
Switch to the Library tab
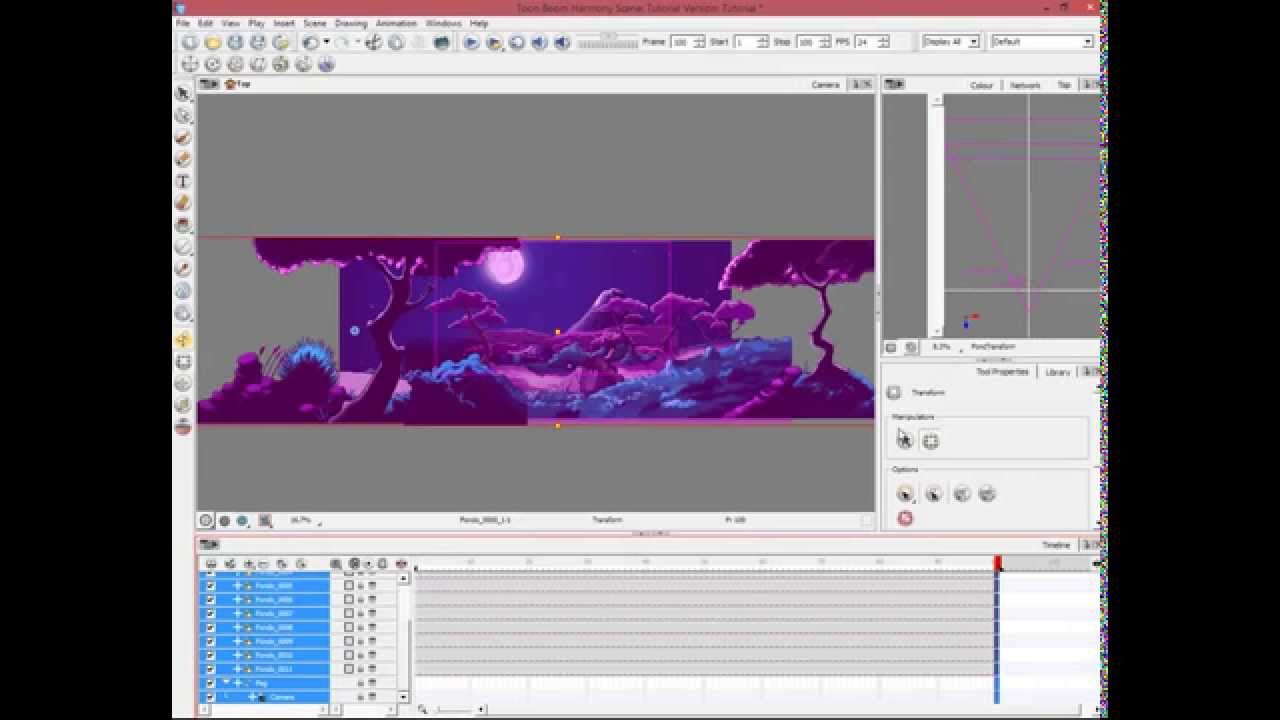(x=1058, y=372)
